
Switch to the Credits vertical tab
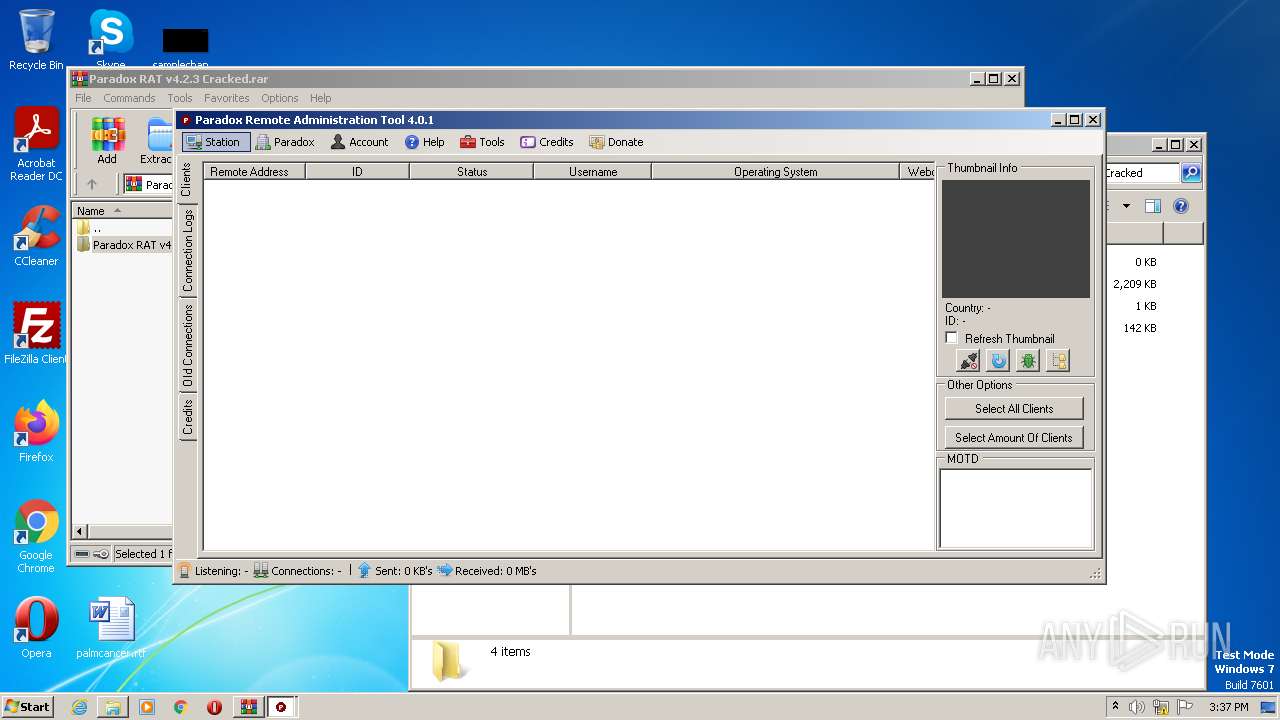coord(187,417)
